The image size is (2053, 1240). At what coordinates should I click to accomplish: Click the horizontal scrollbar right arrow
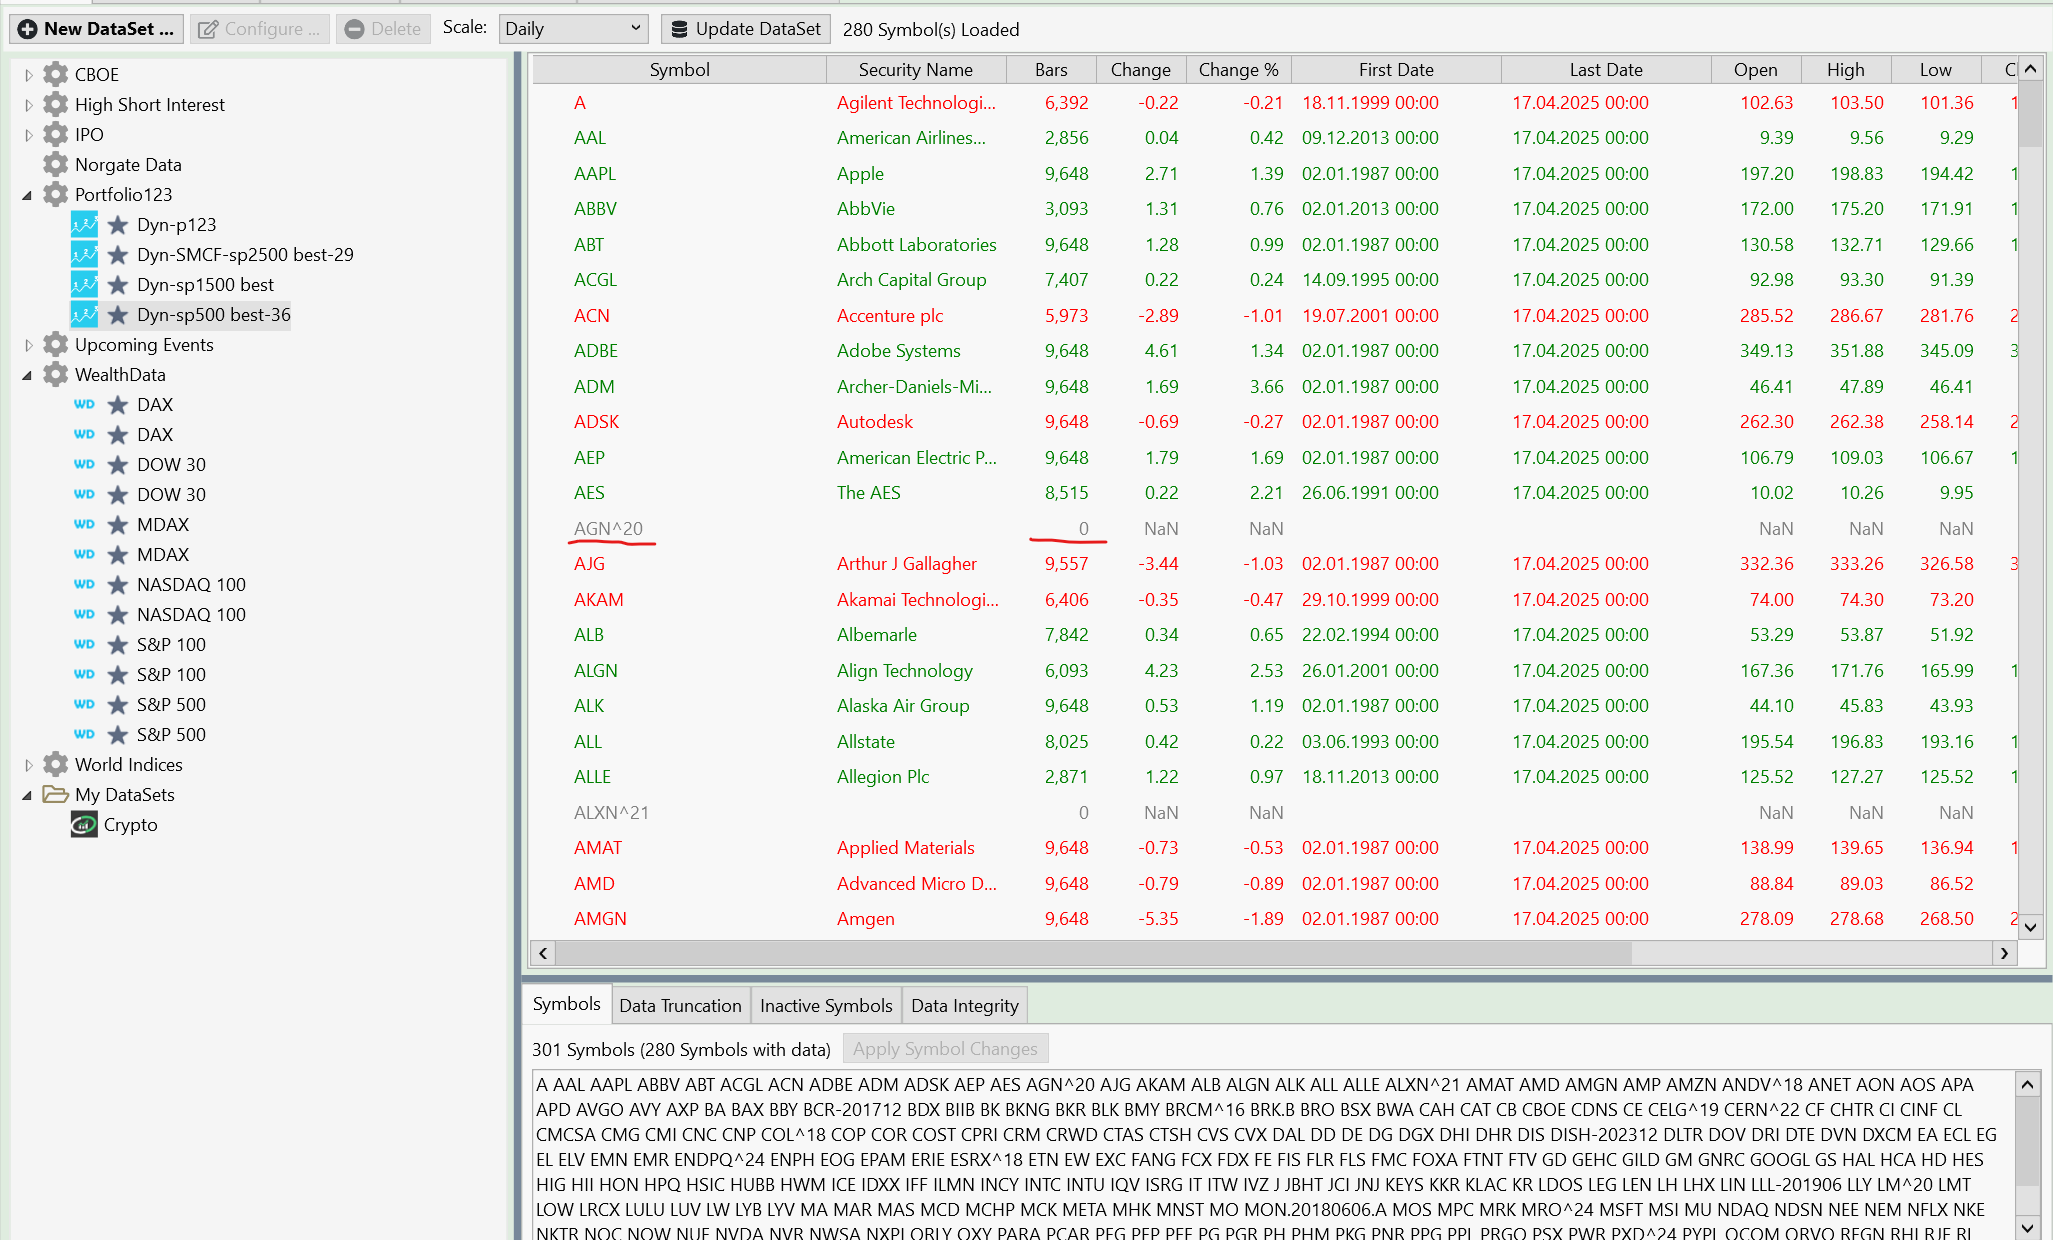click(2004, 953)
